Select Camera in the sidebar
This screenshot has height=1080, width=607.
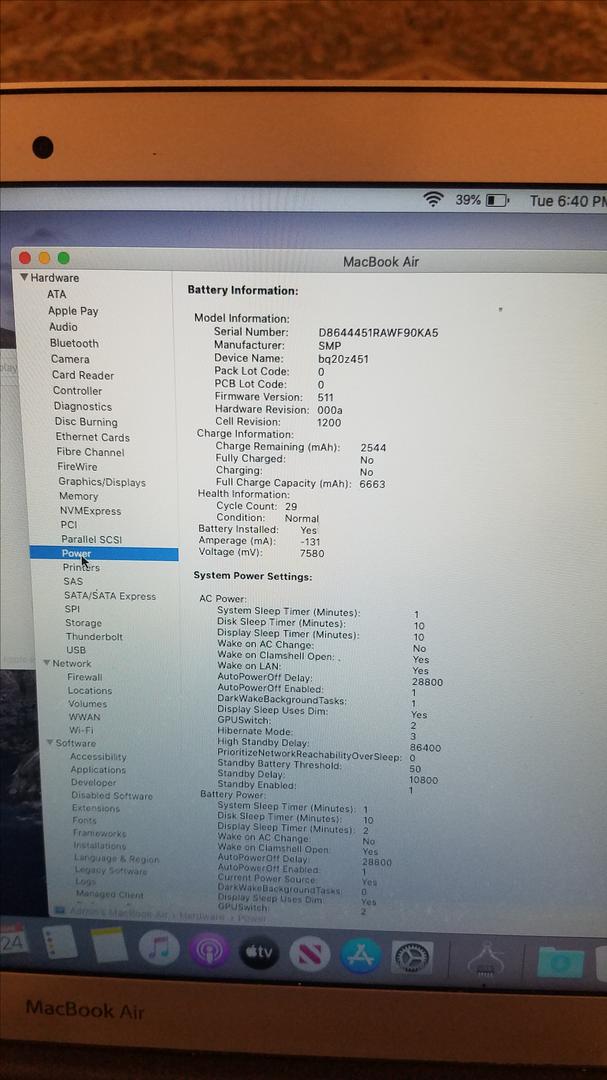[70, 359]
